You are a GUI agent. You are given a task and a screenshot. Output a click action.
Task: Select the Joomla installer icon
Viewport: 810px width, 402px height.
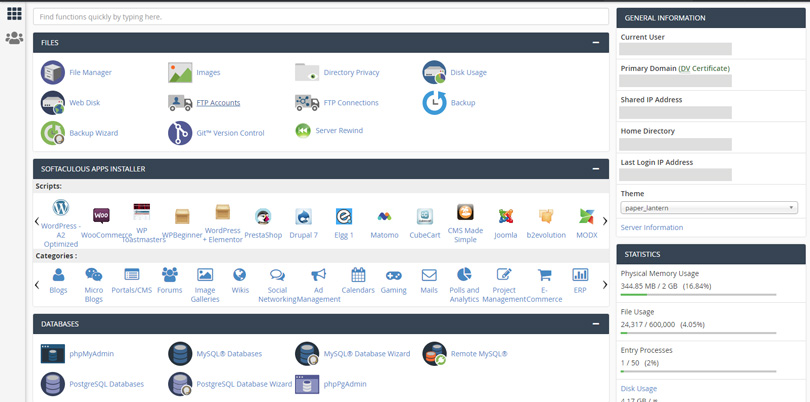point(506,217)
